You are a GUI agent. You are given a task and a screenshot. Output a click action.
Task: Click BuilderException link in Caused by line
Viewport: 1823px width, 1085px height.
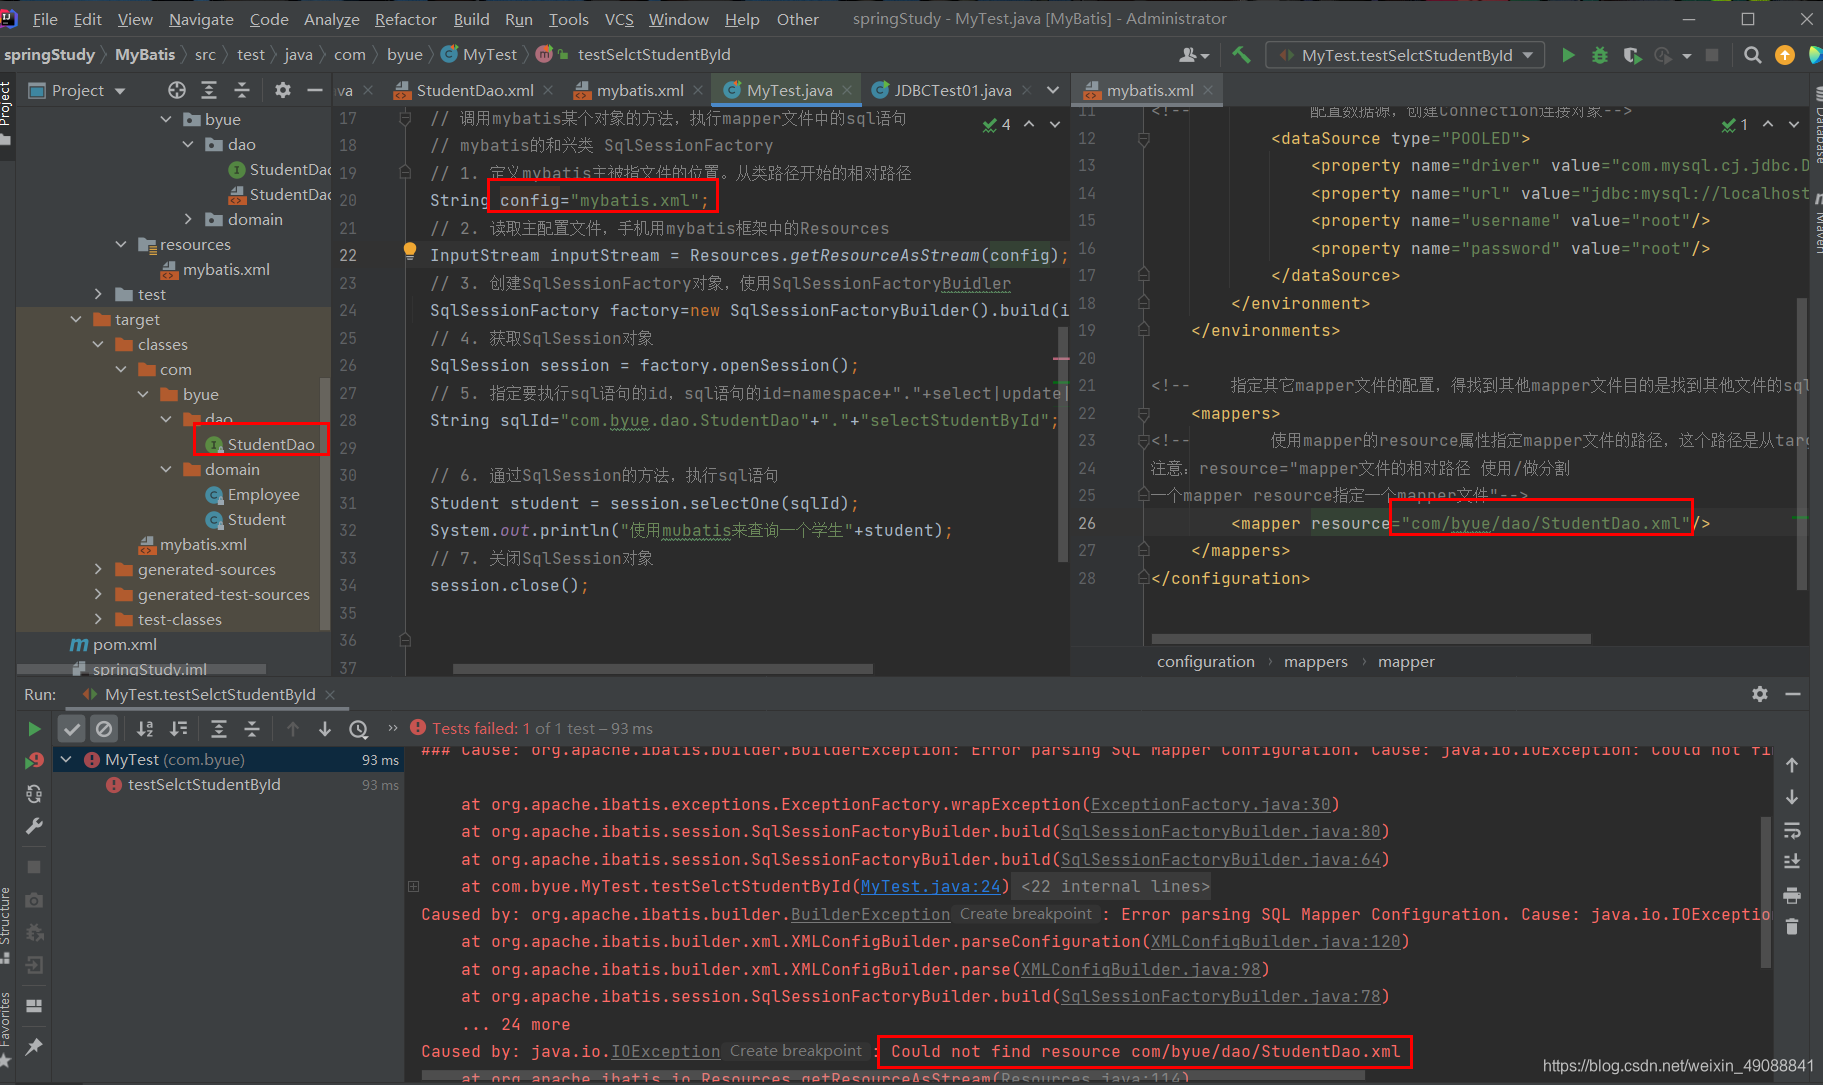tap(870, 914)
